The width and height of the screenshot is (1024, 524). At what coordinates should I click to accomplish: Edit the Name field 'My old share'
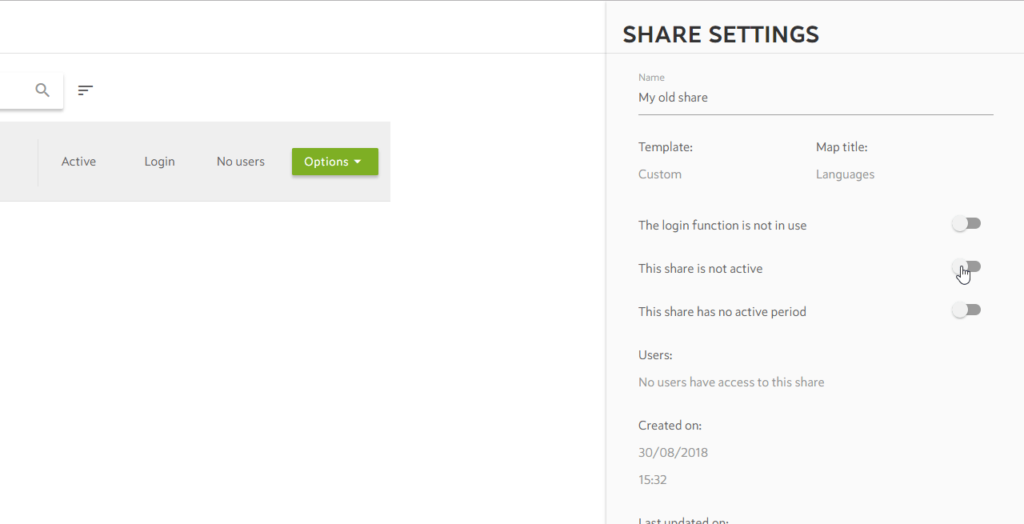coord(816,98)
